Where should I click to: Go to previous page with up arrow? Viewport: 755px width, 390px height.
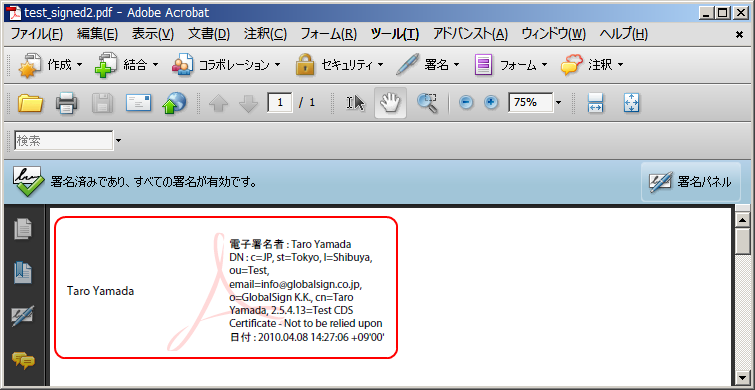(219, 103)
